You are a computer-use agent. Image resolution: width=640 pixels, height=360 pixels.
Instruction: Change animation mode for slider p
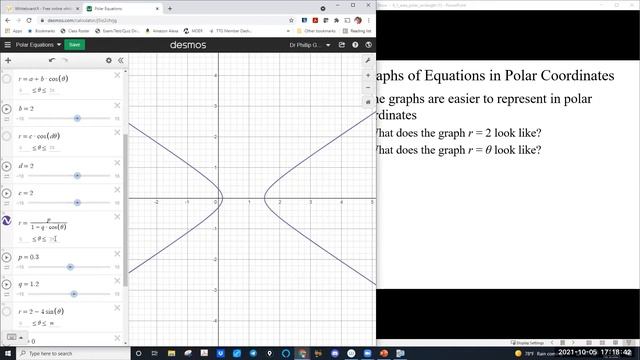(7, 267)
